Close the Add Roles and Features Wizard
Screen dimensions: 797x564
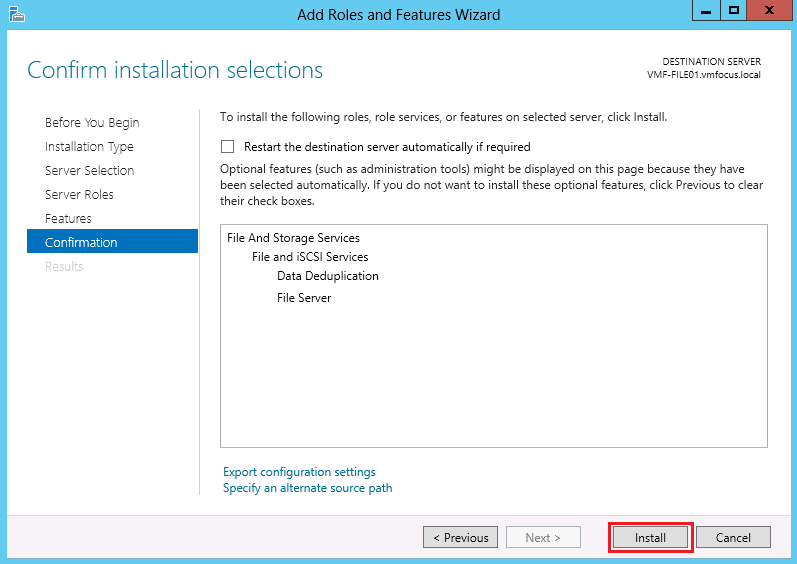pos(768,12)
